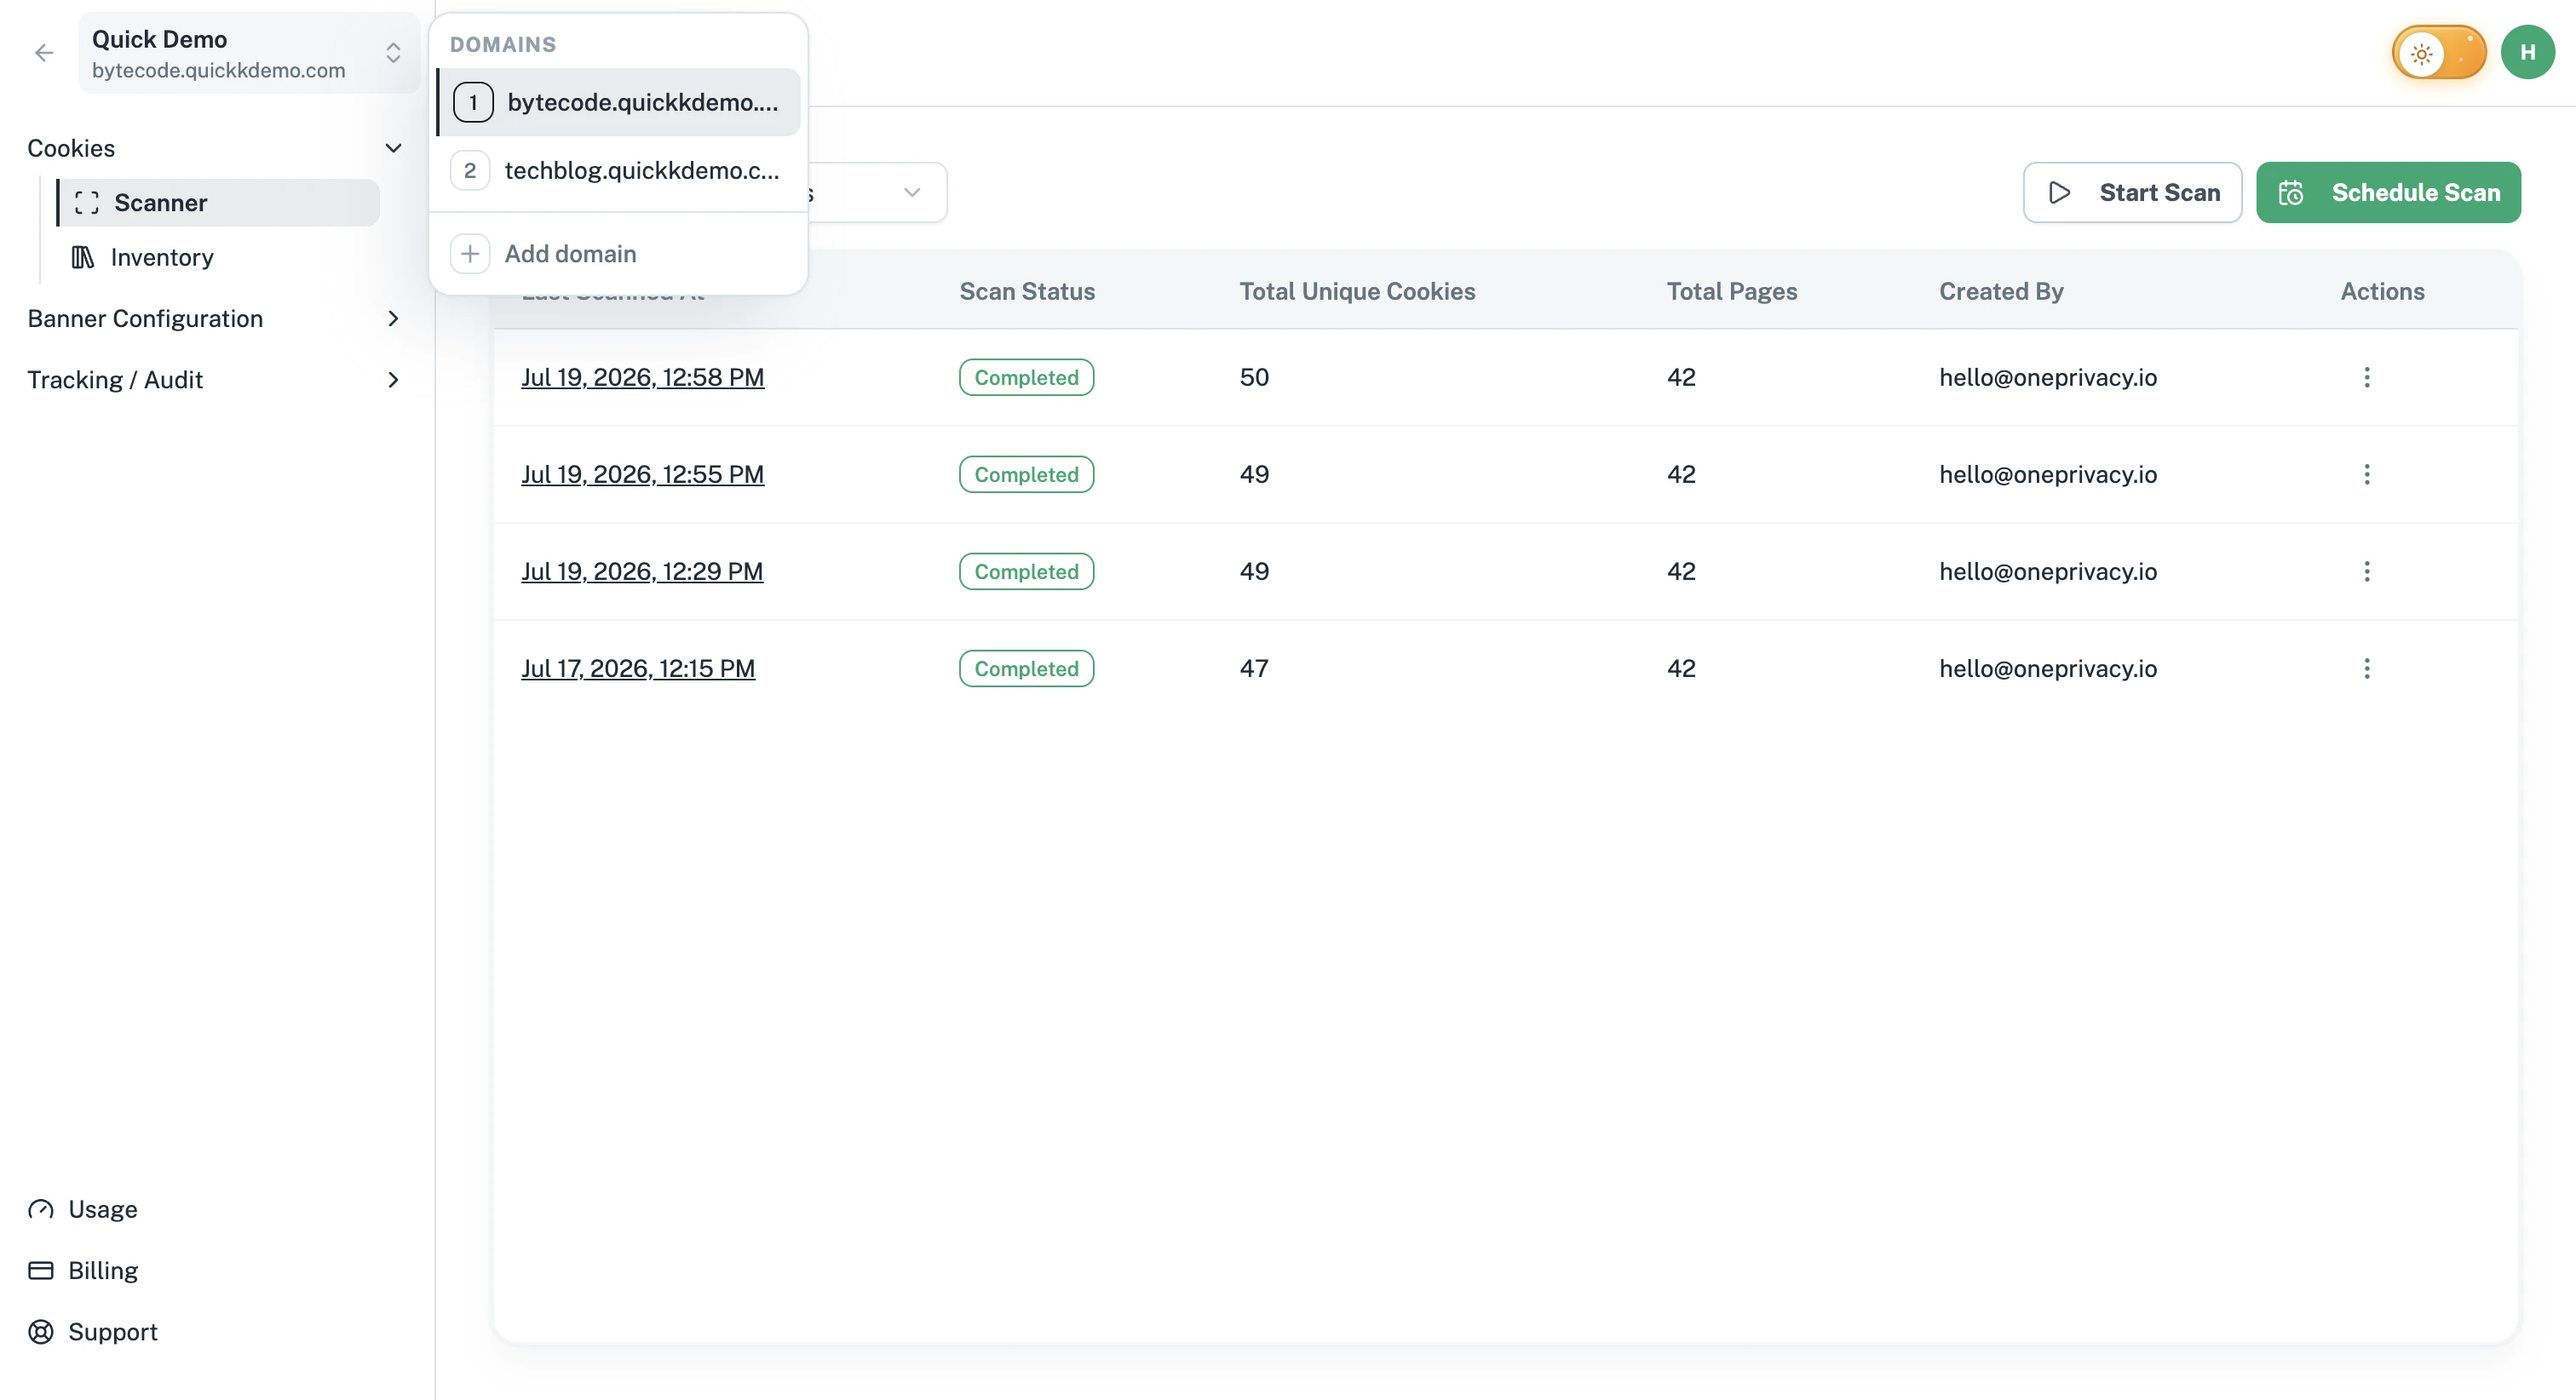Click Completed badge on Jul 17 row
The width and height of the screenshot is (2576, 1400).
pos(1027,669)
